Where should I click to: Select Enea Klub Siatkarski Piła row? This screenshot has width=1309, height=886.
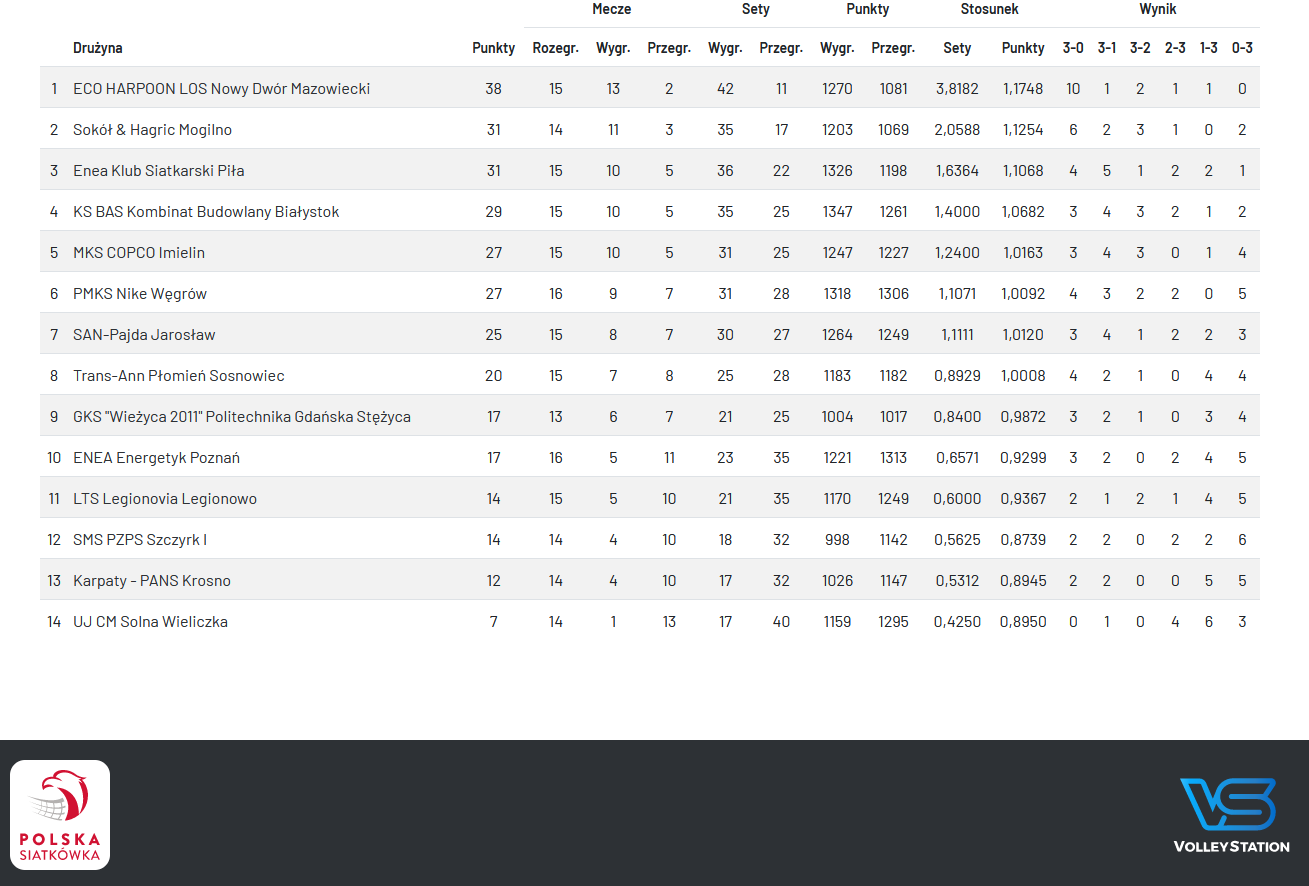coord(158,171)
